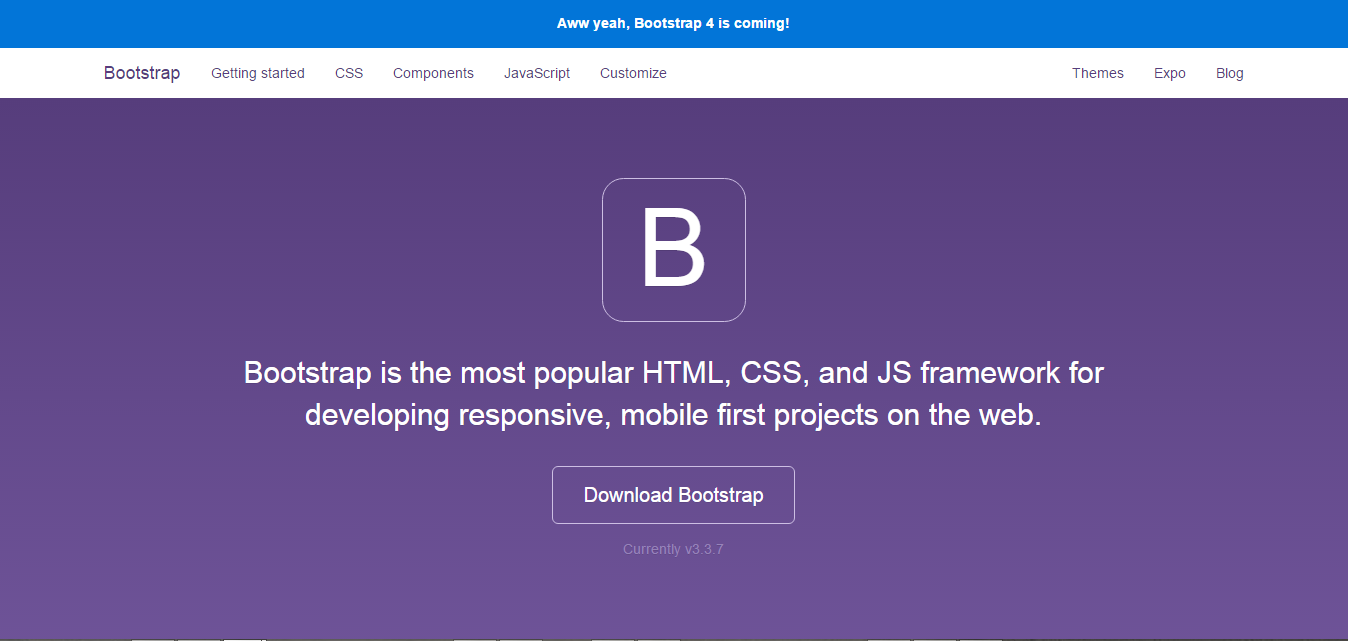Open the Getting started page

point(258,73)
